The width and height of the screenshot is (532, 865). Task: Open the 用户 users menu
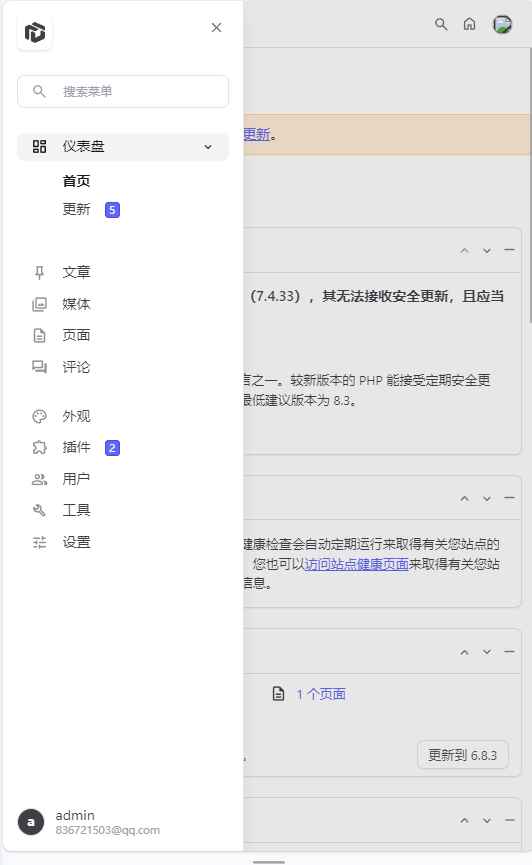76,479
